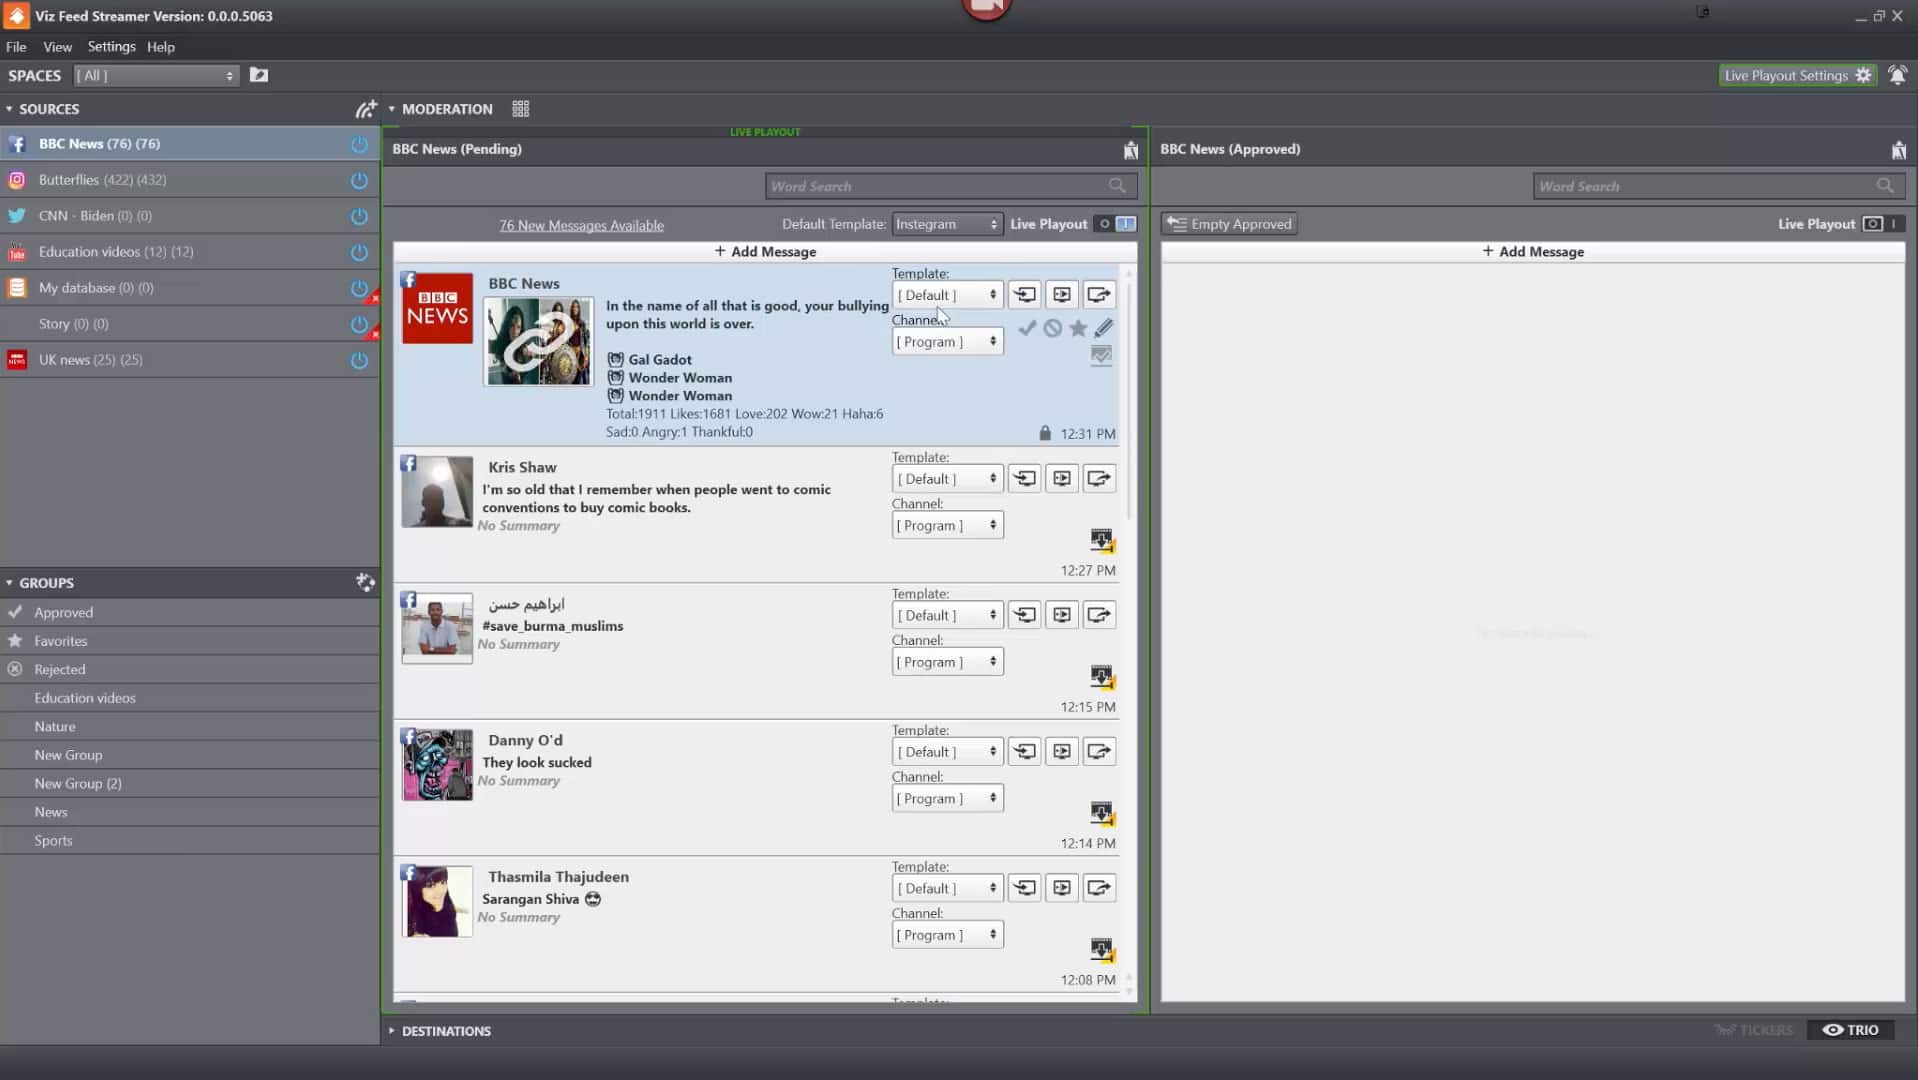Click 76 New Messages Available link

(x=581, y=226)
